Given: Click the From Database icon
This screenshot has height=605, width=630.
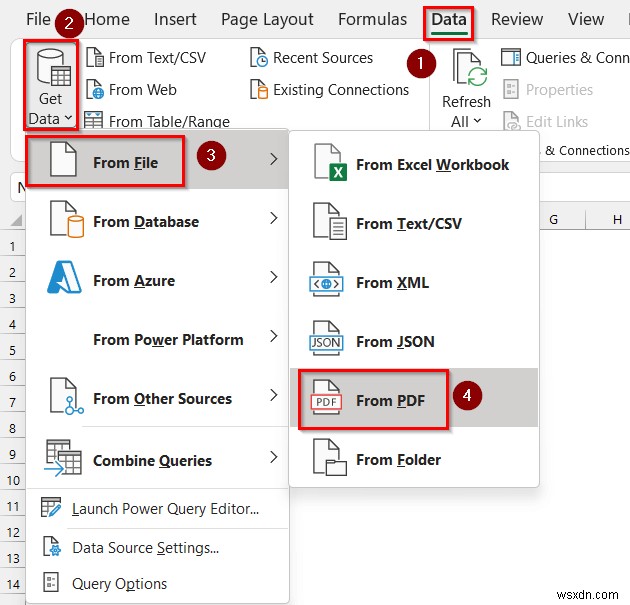Looking at the screenshot, I should pyautogui.click(x=66, y=219).
